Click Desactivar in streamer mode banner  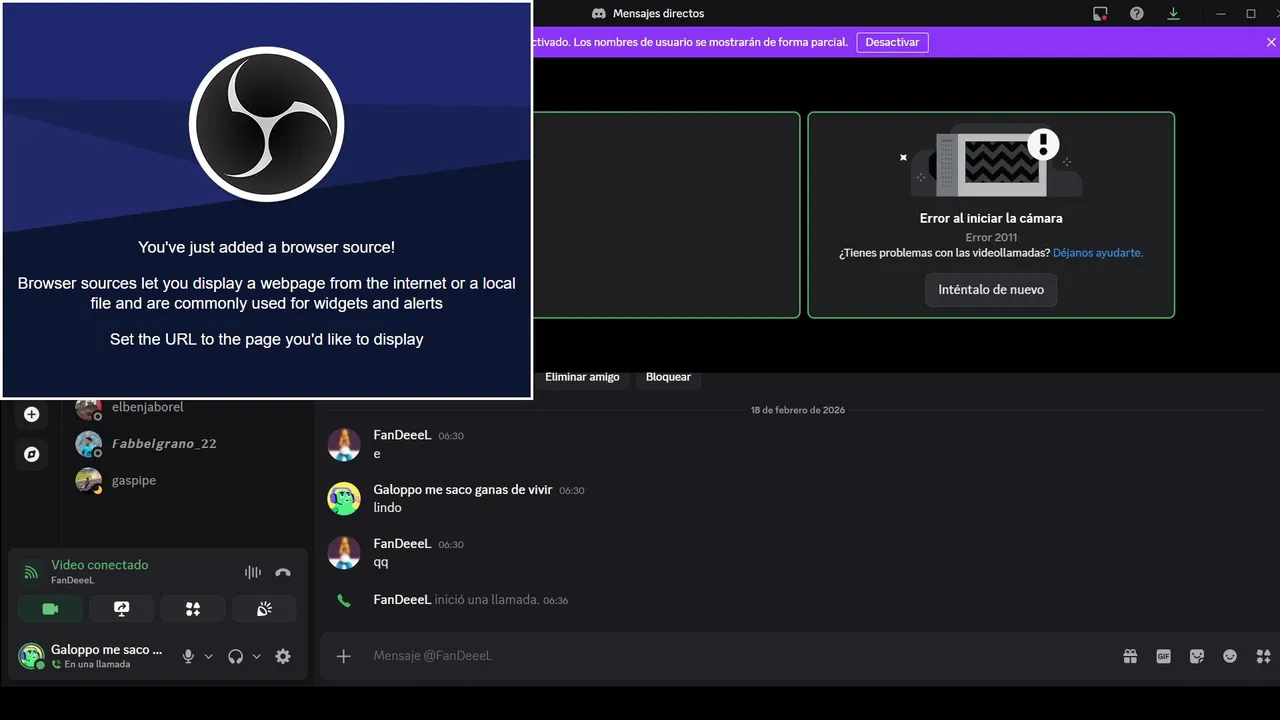coord(892,42)
